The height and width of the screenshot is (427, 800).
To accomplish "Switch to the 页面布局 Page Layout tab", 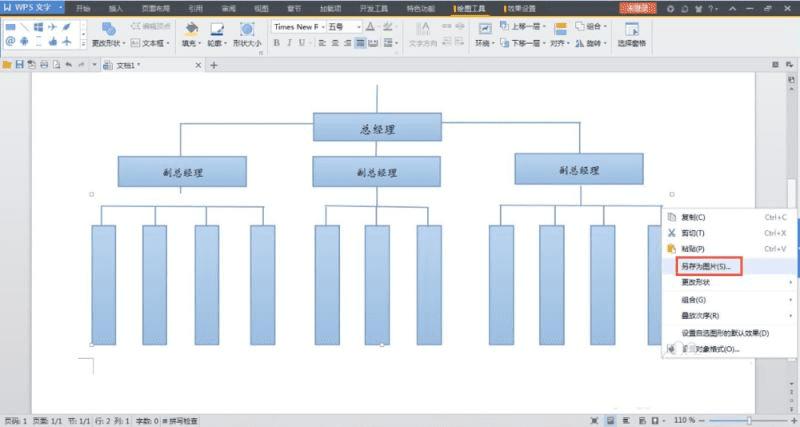I will (x=156, y=8).
